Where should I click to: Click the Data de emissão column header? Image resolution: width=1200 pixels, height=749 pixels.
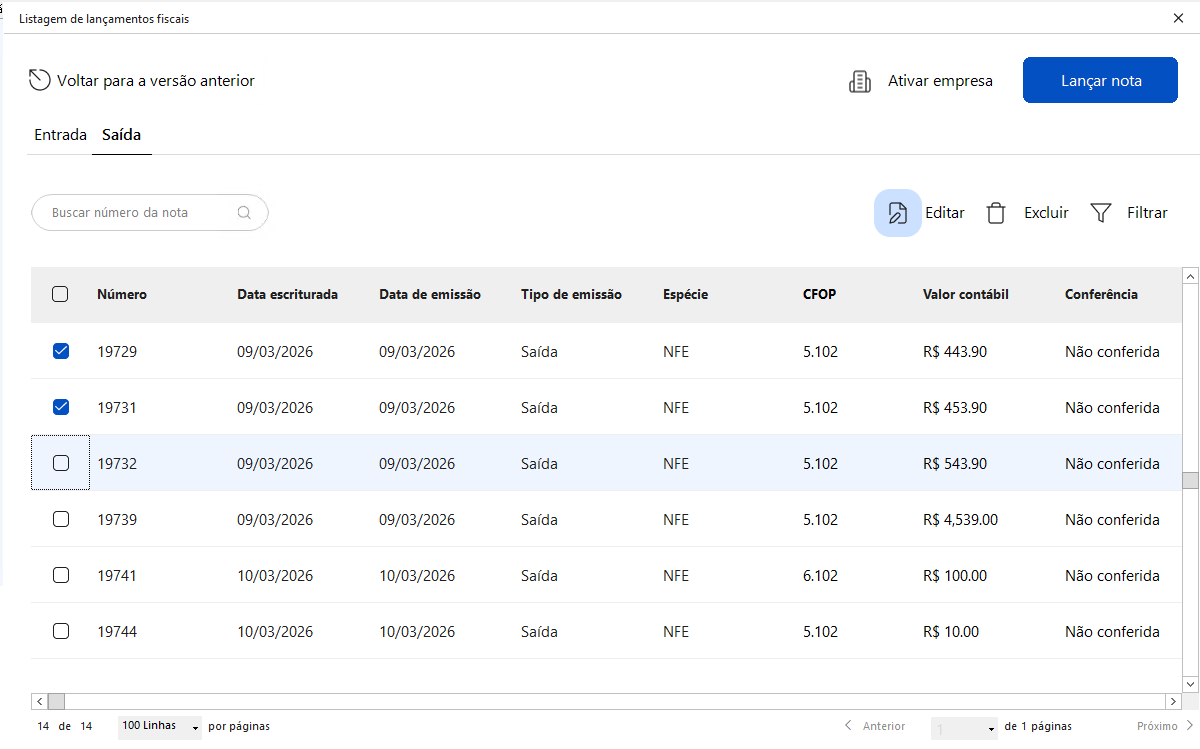click(430, 294)
